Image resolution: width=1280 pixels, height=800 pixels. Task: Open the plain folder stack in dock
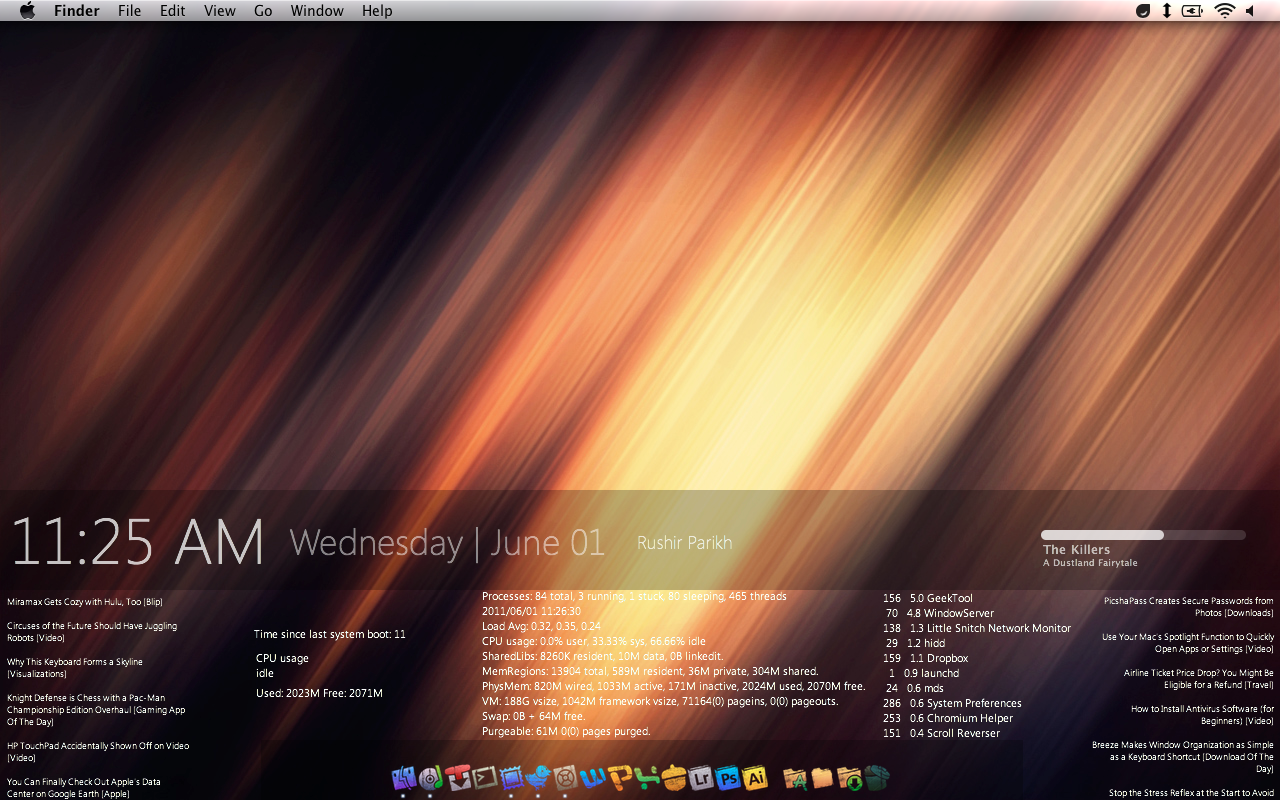point(822,777)
